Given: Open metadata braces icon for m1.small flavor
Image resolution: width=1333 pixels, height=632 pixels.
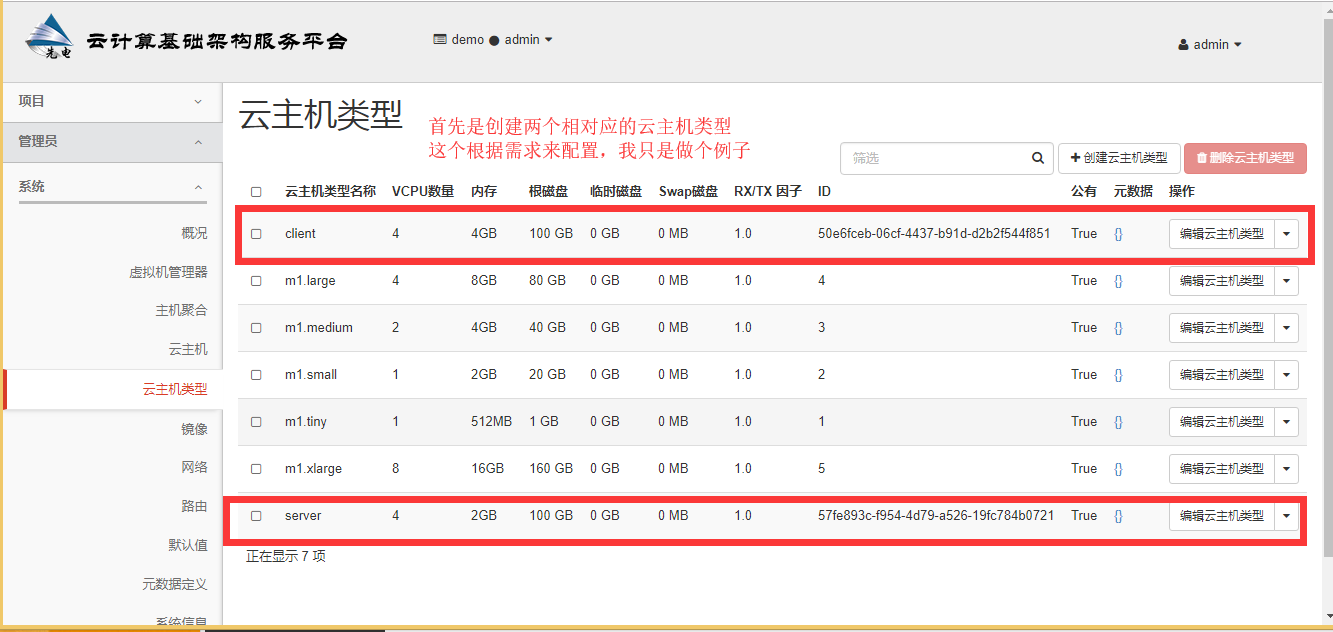Looking at the screenshot, I should 1118,375.
